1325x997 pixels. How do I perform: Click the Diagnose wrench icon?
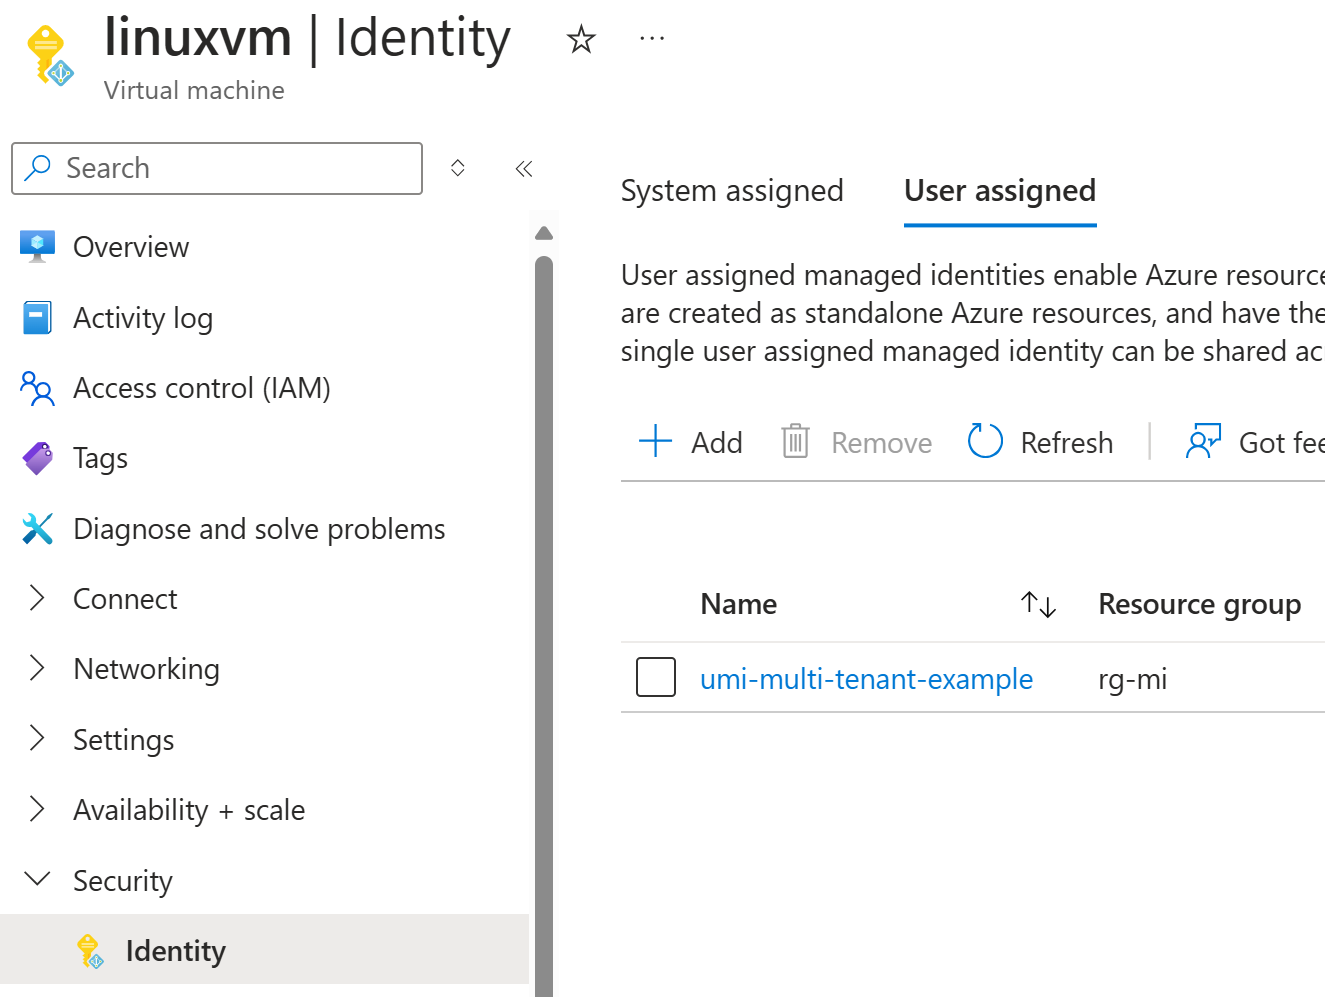(38, 528)
